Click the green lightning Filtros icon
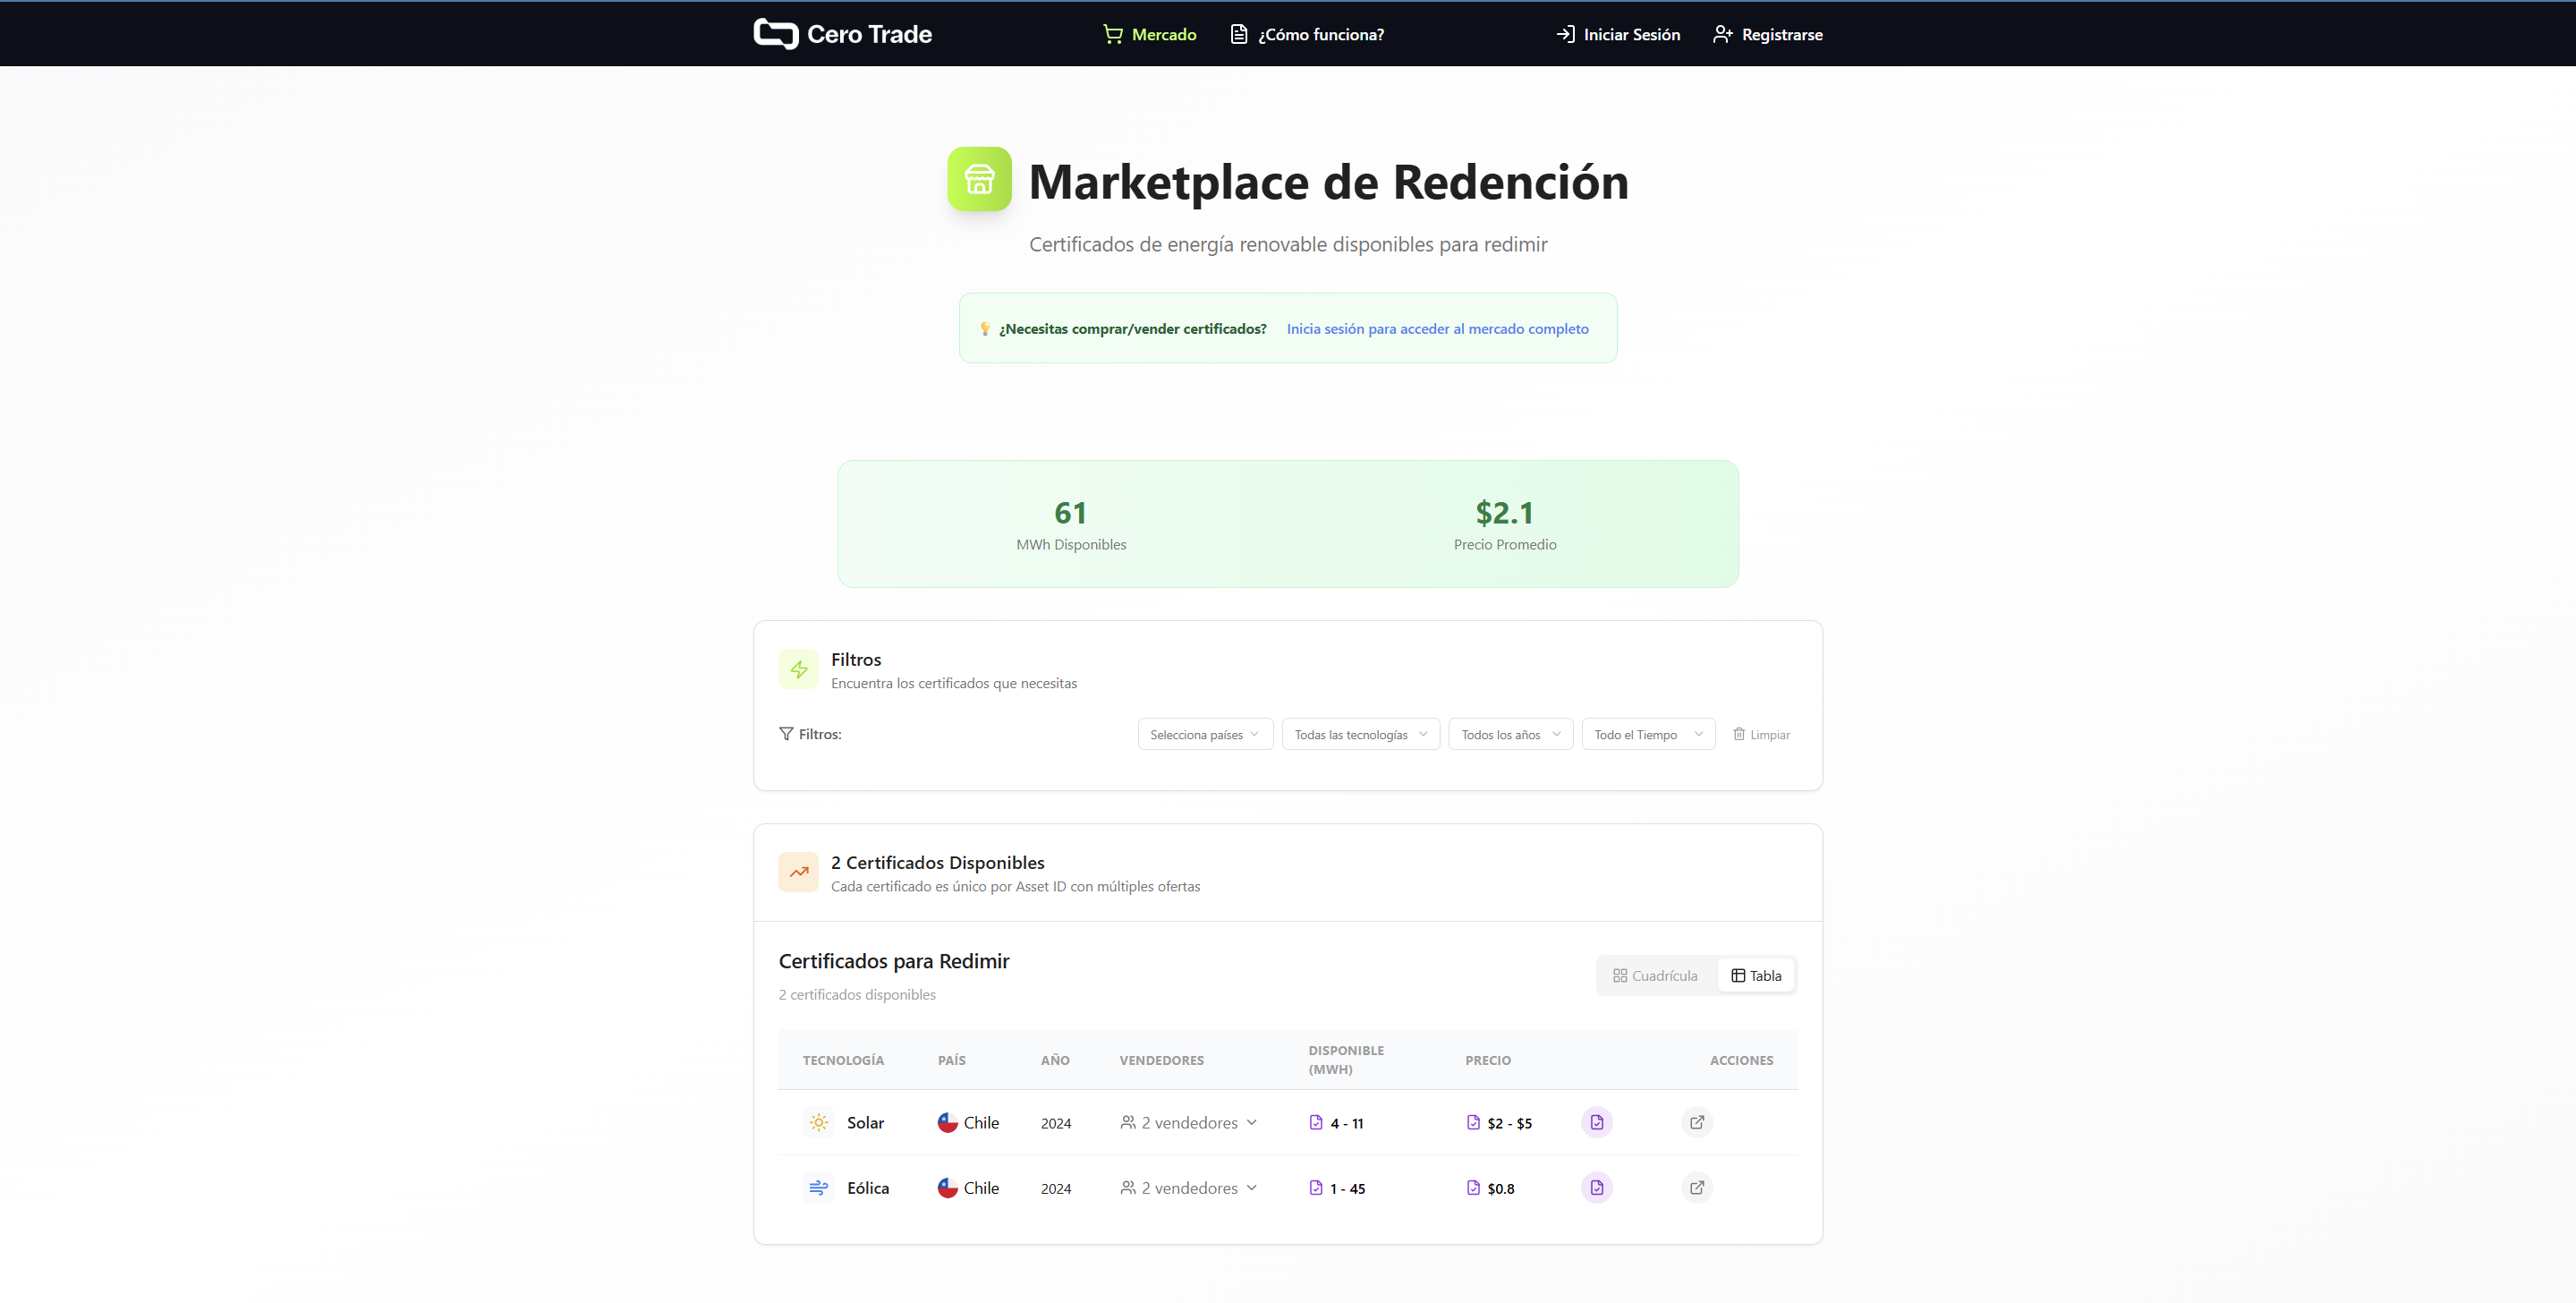This screenshot has width=2576, height=1303. click(x=798, y=669)
